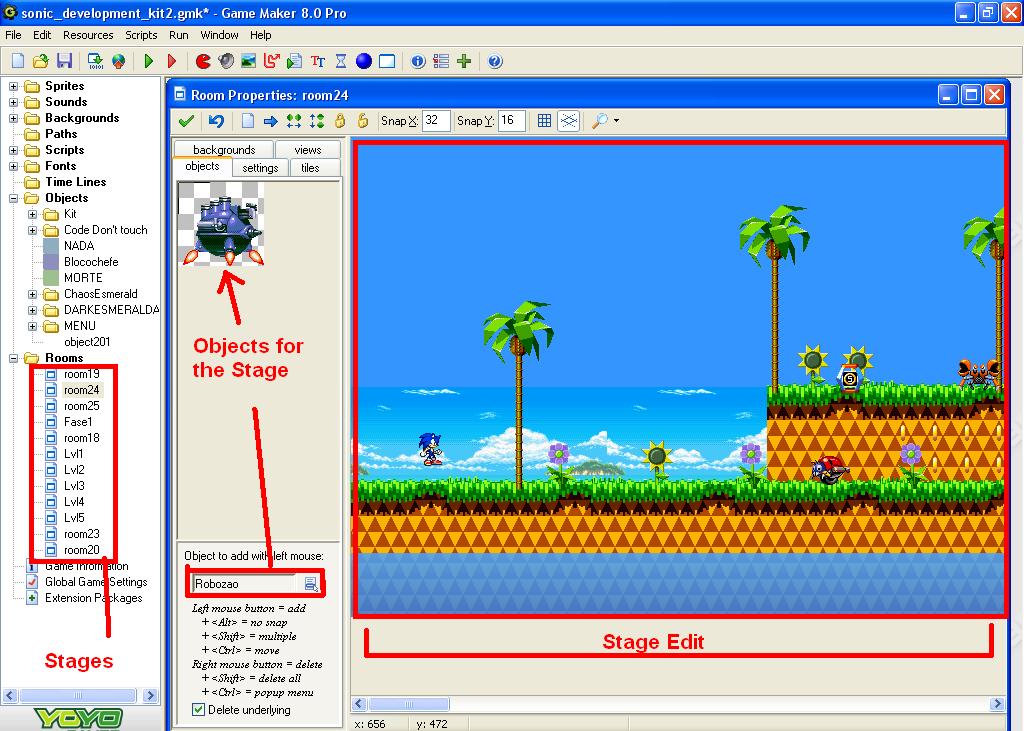1024x731 pixels.
Task: Click the Snap Y input field
Action: (x=511, y=121)
